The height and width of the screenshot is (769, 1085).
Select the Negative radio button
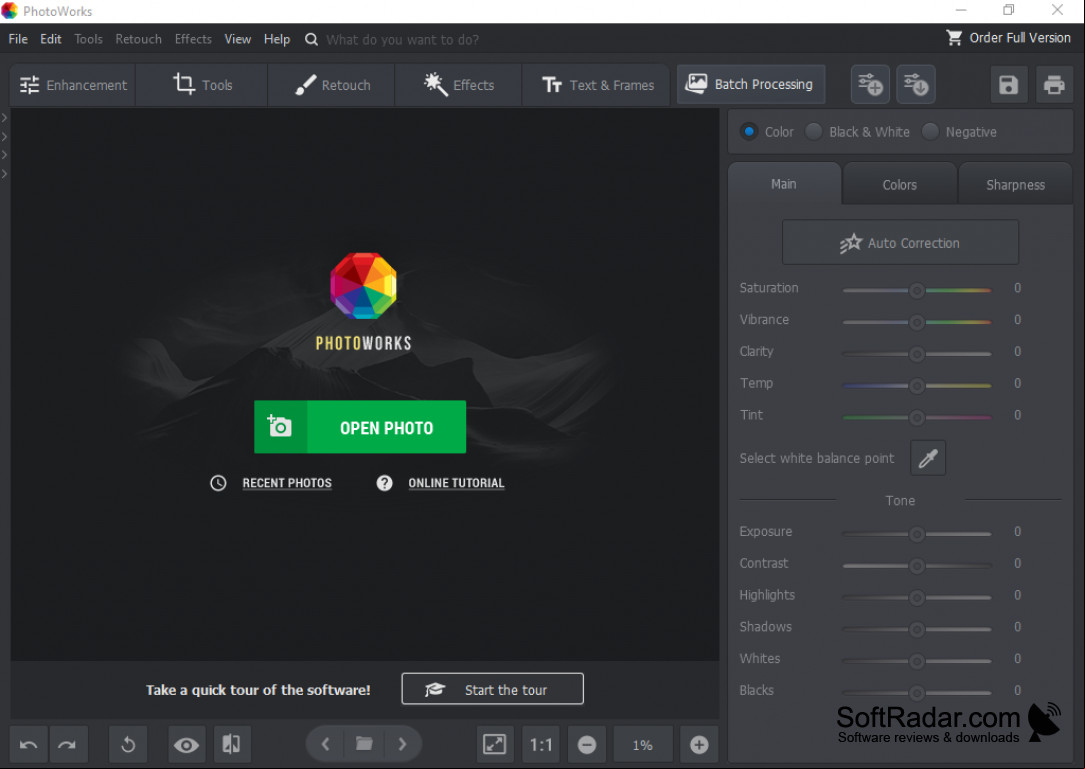coord(930,132)
